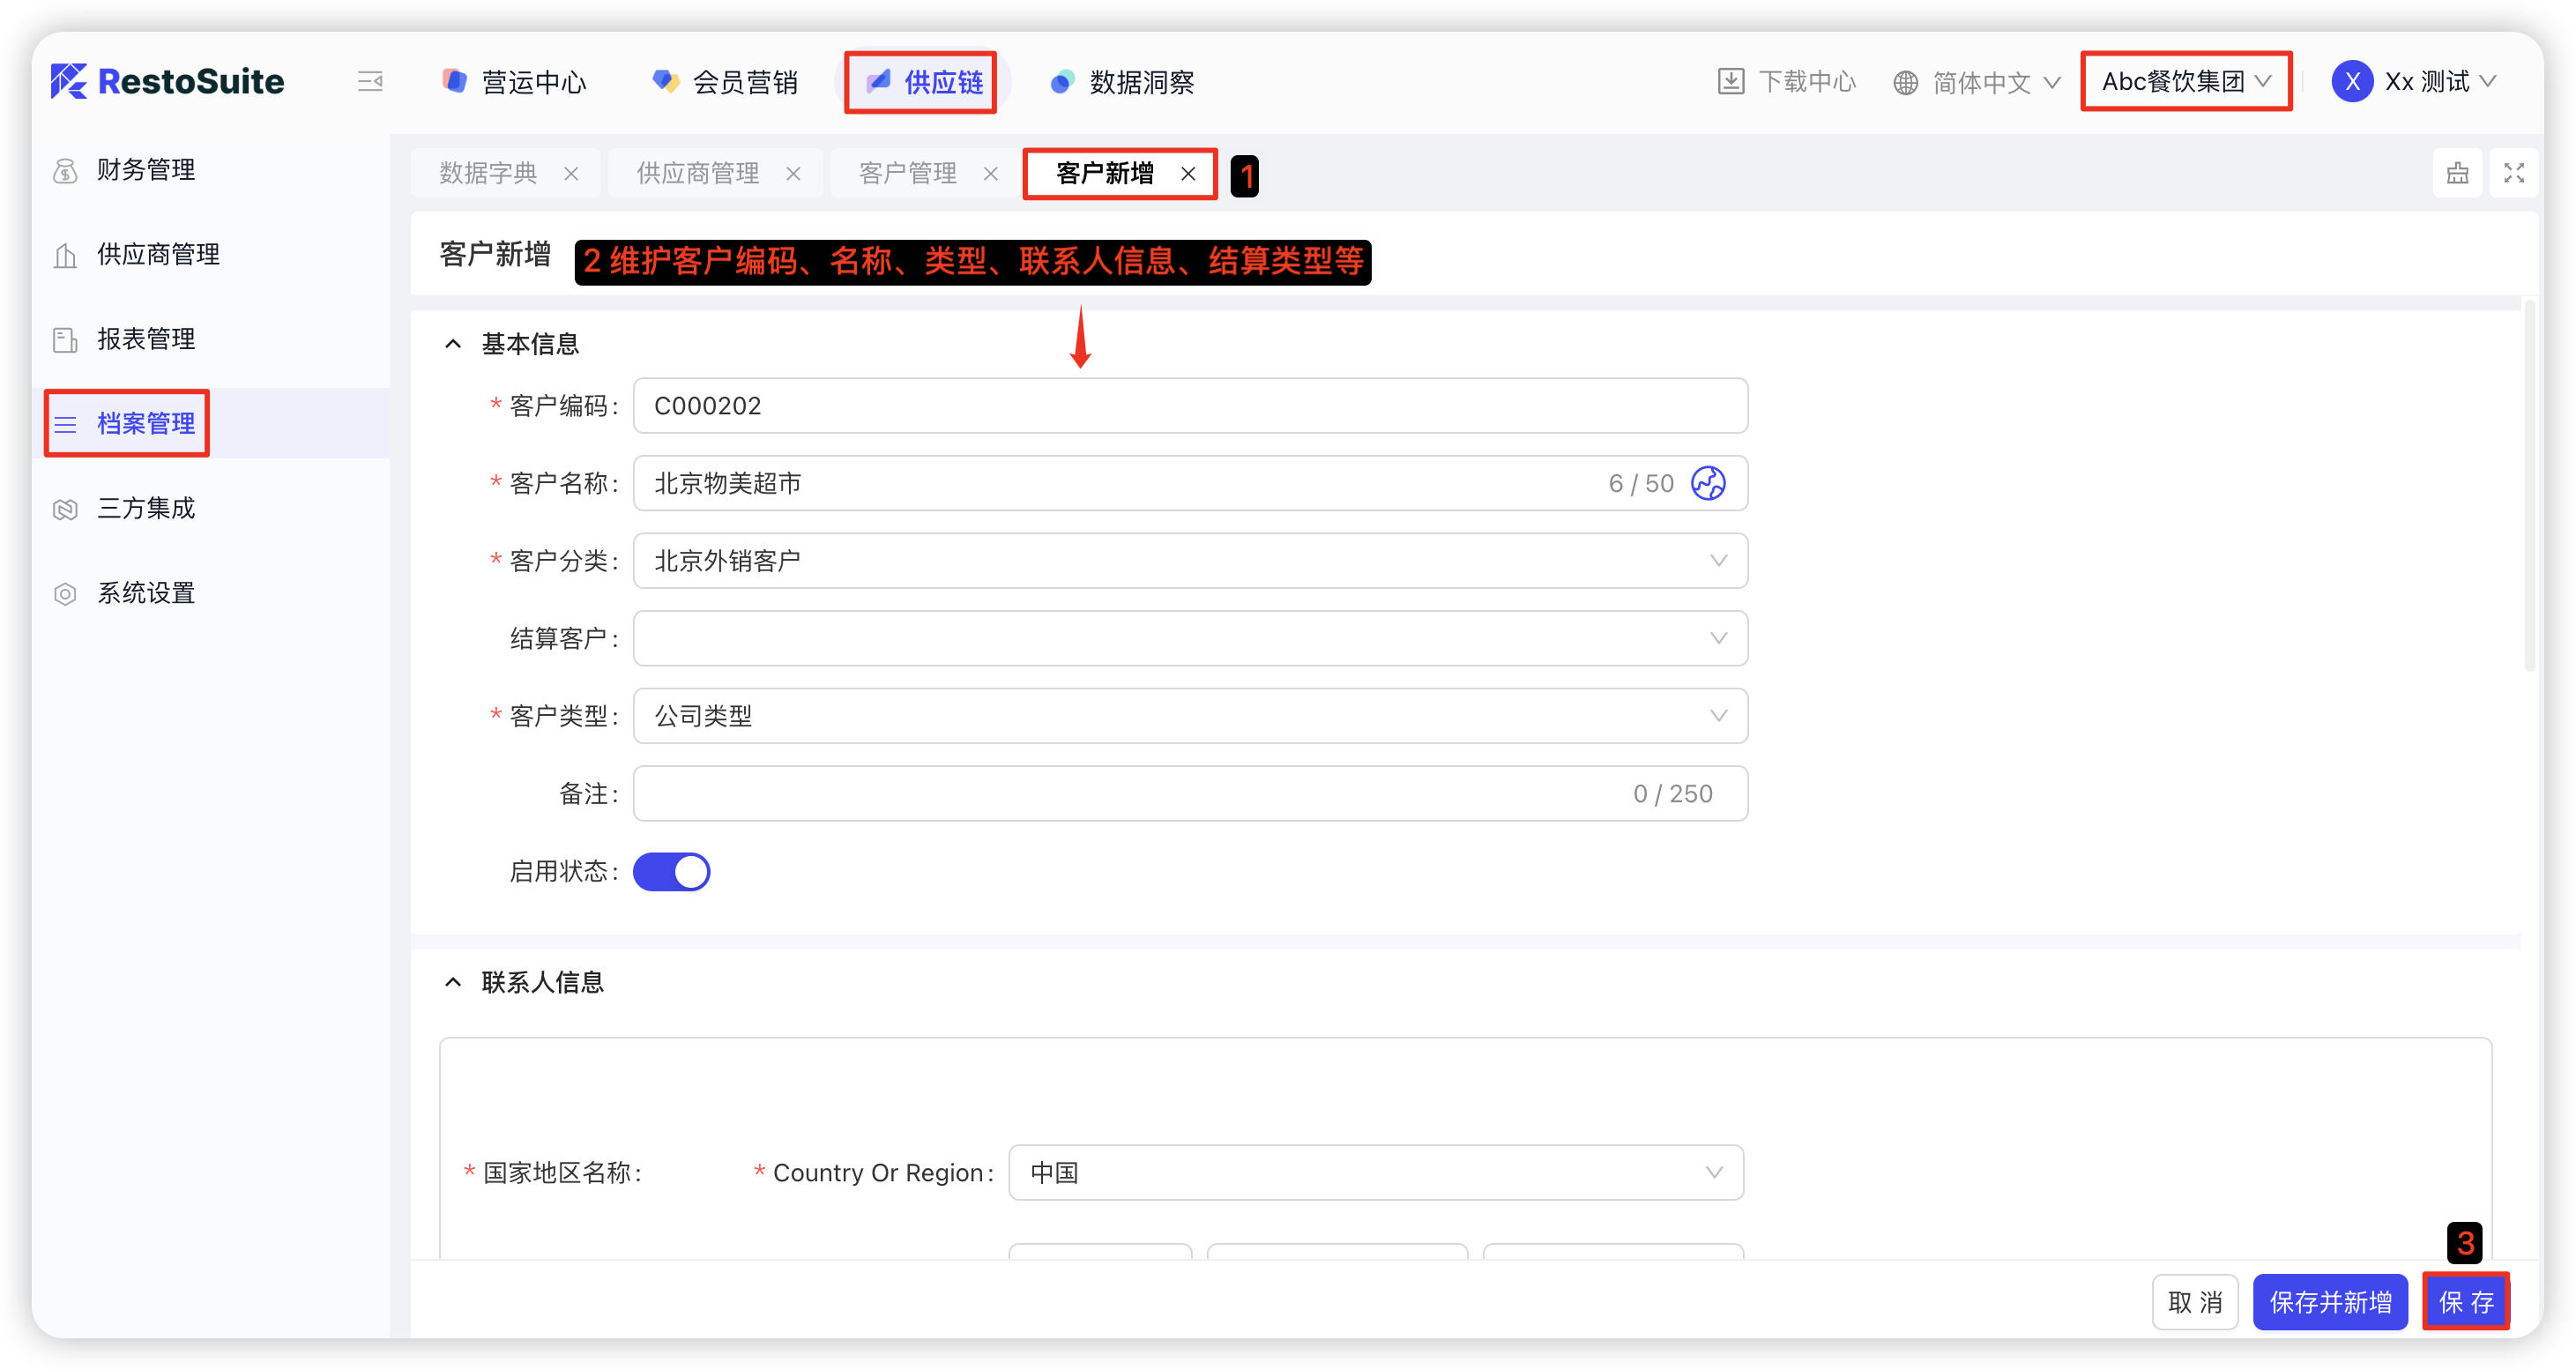This screenshot has height=1370, width=2576.
Task: Click the fullscreen expand icon at top right
Action: tap(2513, 173)
